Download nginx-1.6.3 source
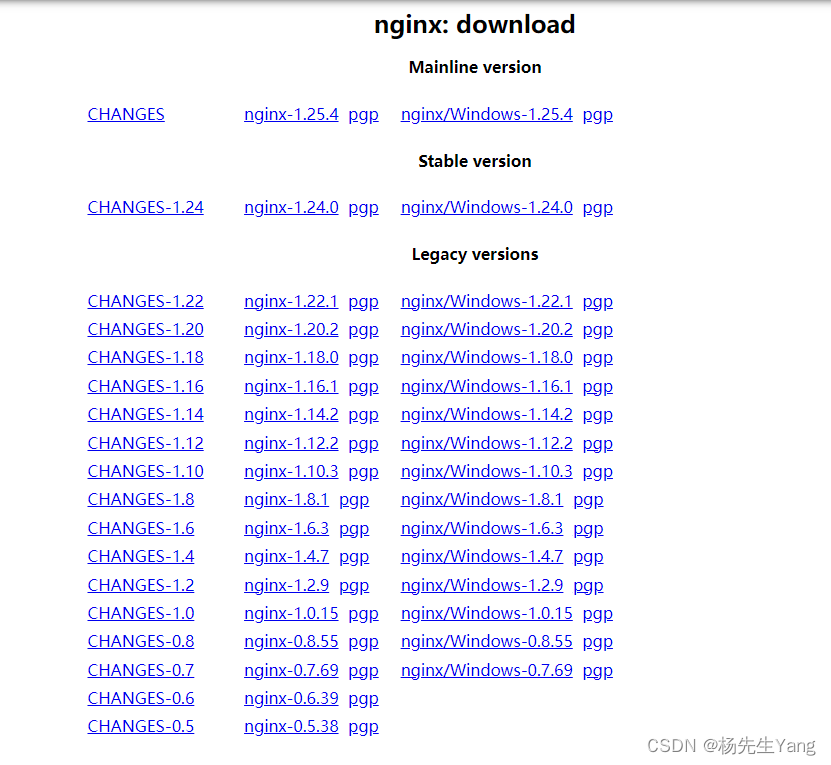This screenshot has height=765, width=831. coord(286,529)
